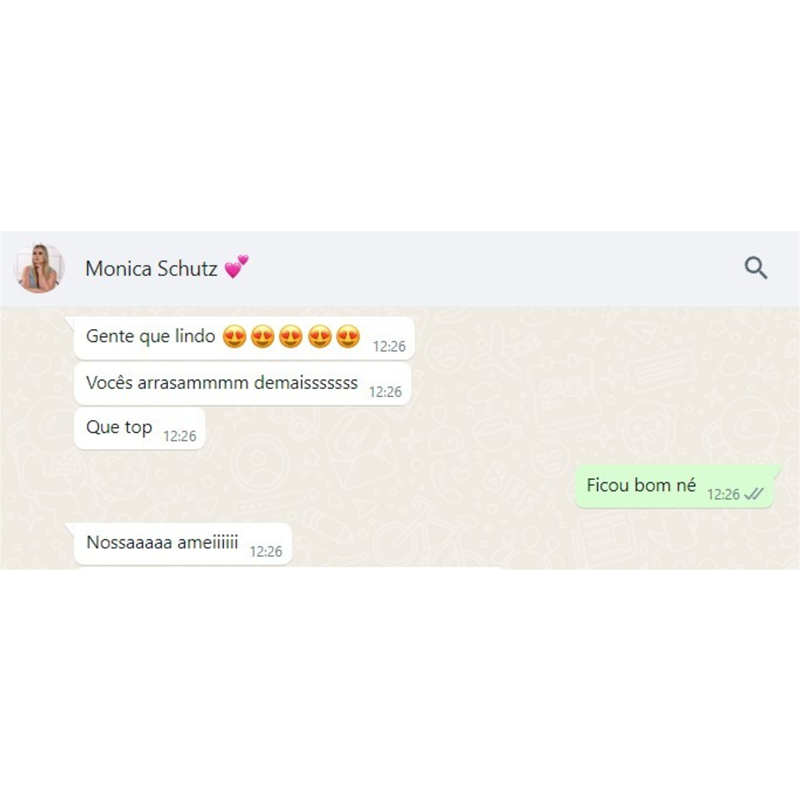Click the pink hearts emoji beside contact name
This screenshot has height=800, width=800.
click(x=237, y=266)
